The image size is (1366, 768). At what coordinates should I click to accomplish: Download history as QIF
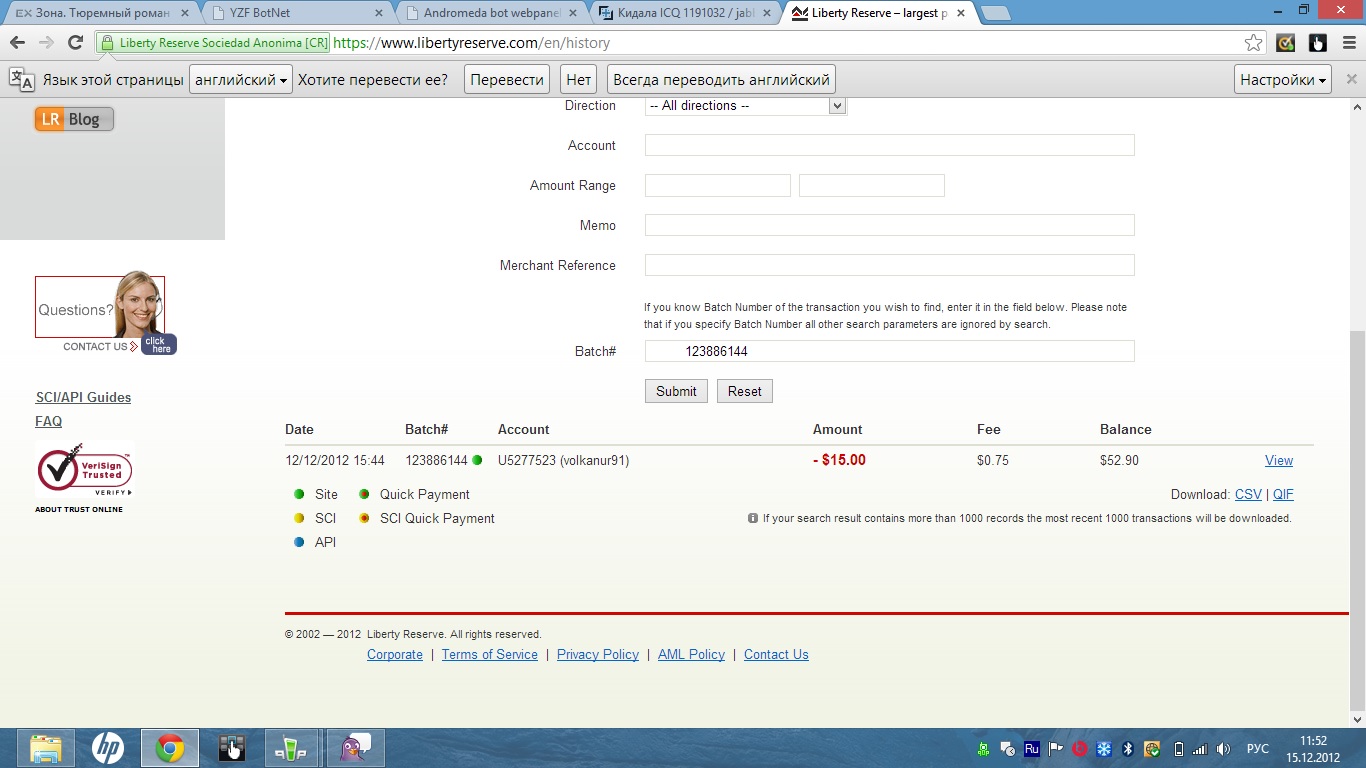point(1283,494)
